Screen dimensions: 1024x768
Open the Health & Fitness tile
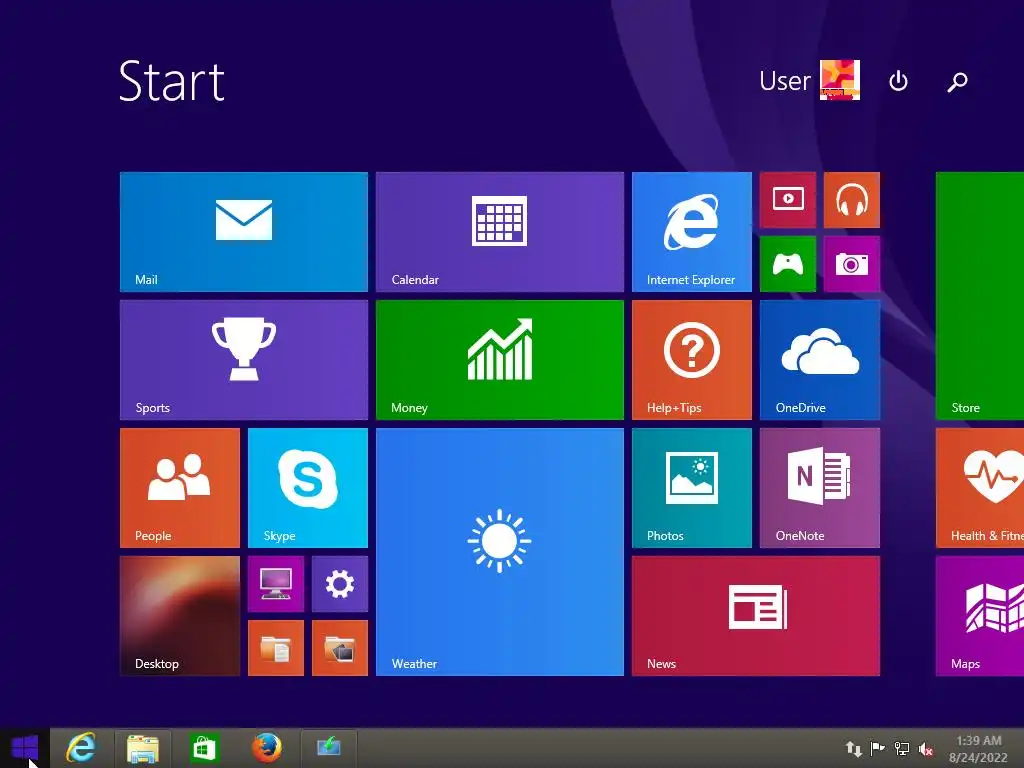[x=980, y=488]
